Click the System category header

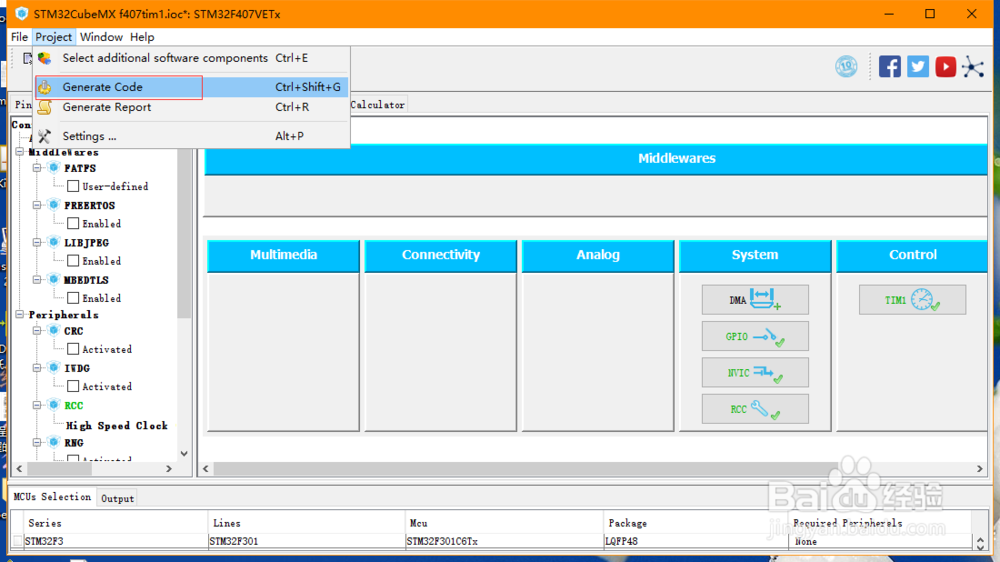pyautogui.click(x=754, y=255)
